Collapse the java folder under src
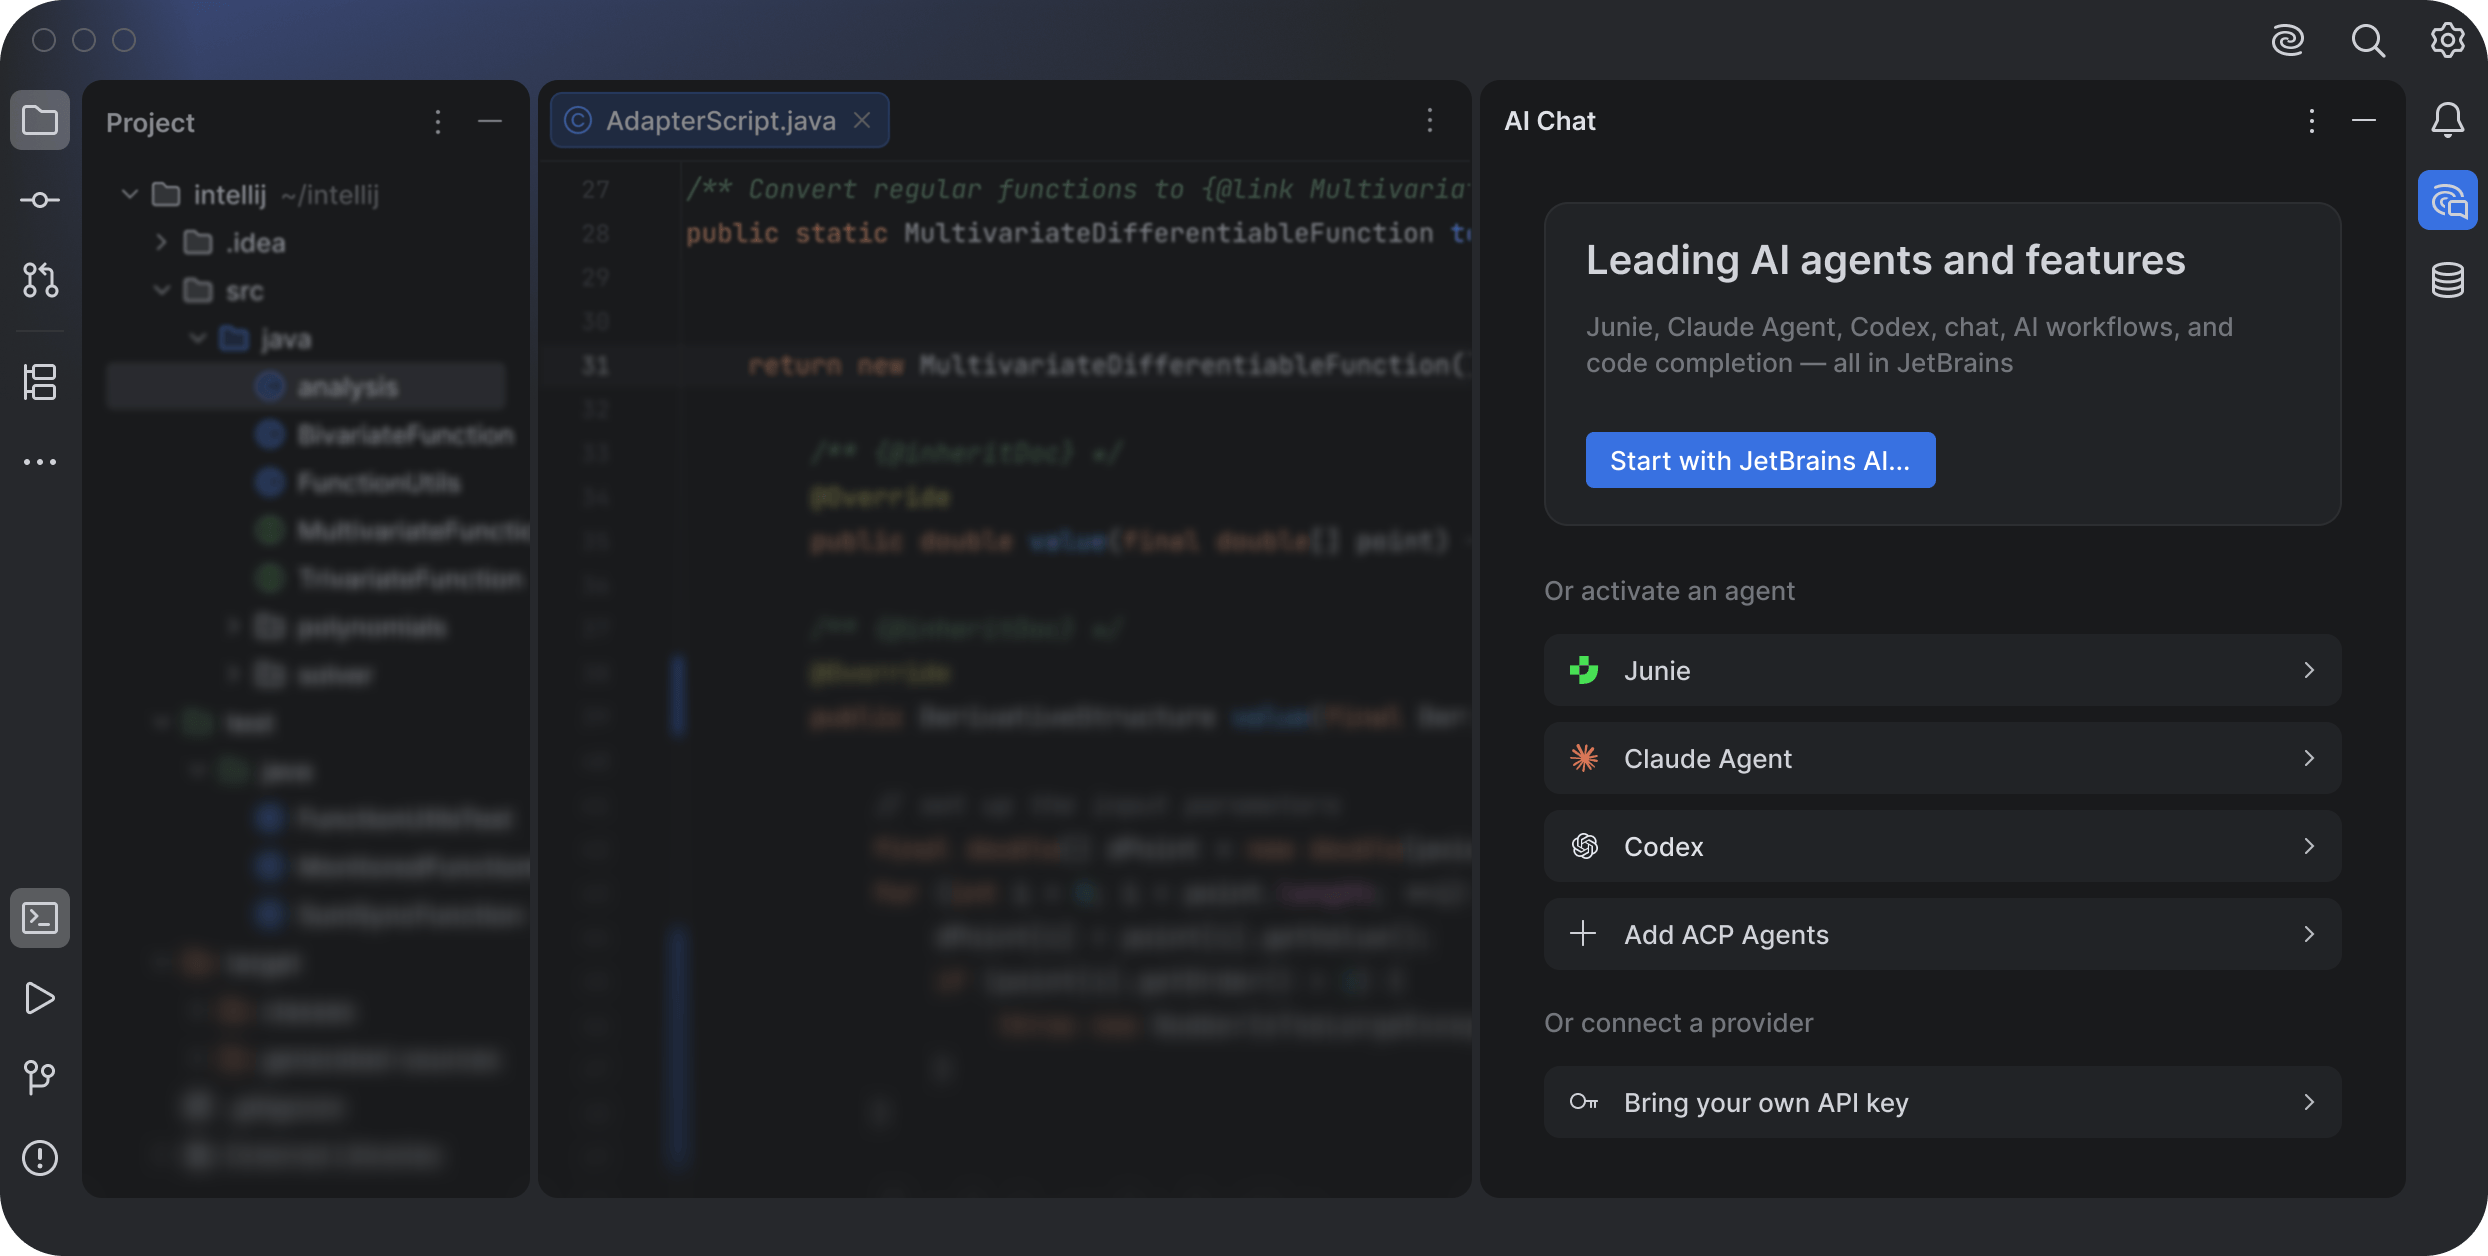The height and width of the screenshot is (1256, 2488). (x=197, y=338)
